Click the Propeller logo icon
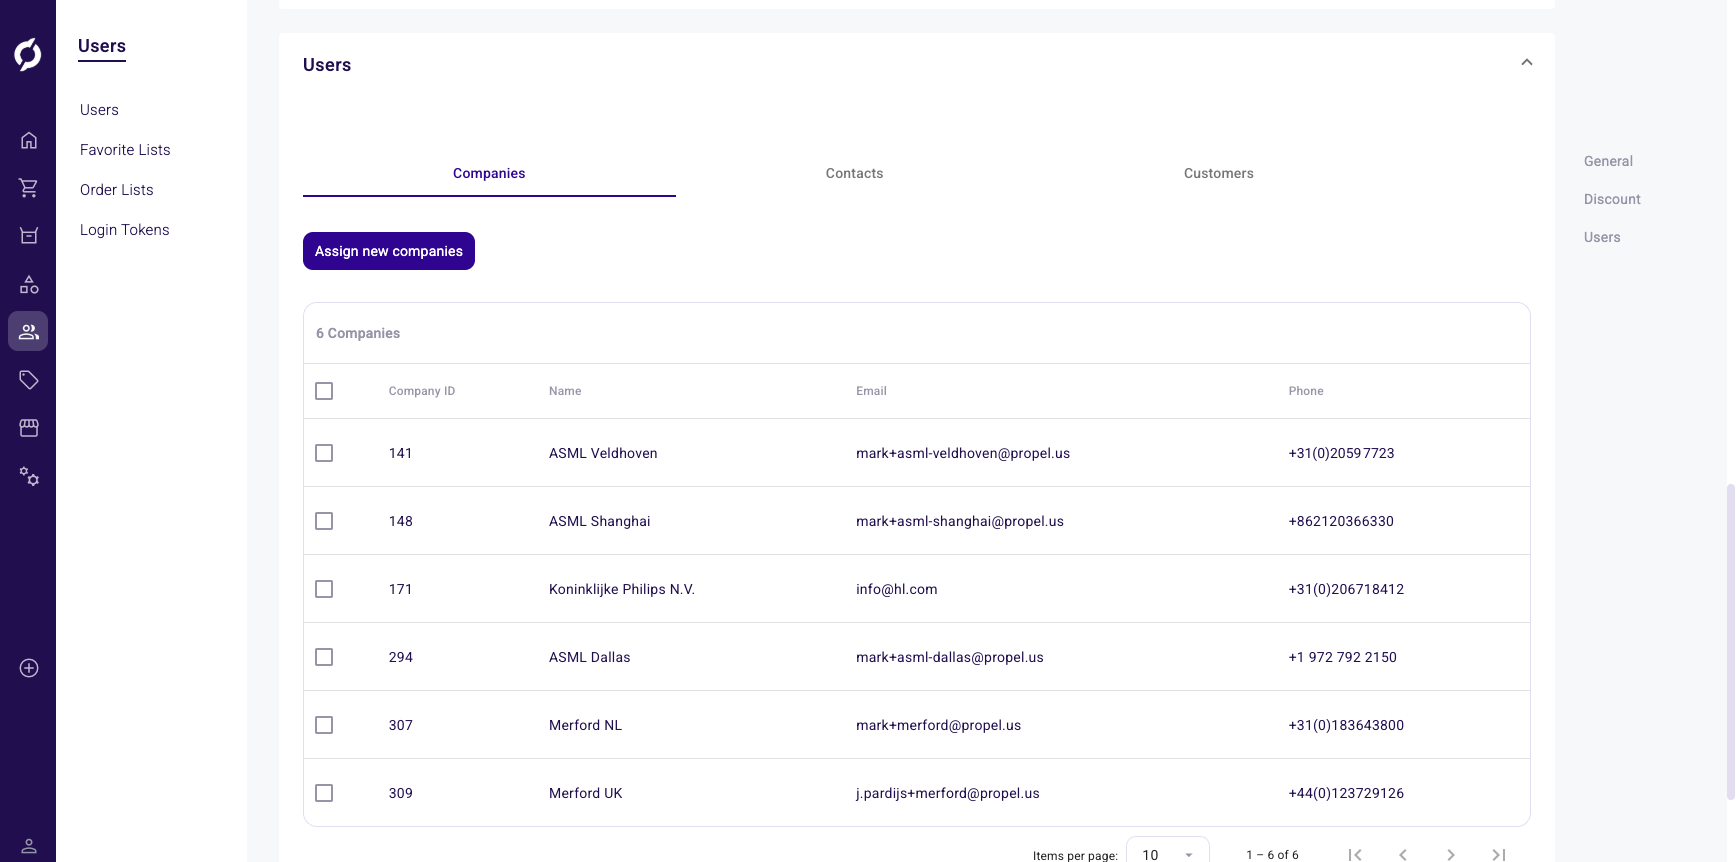 click(28, 54)
